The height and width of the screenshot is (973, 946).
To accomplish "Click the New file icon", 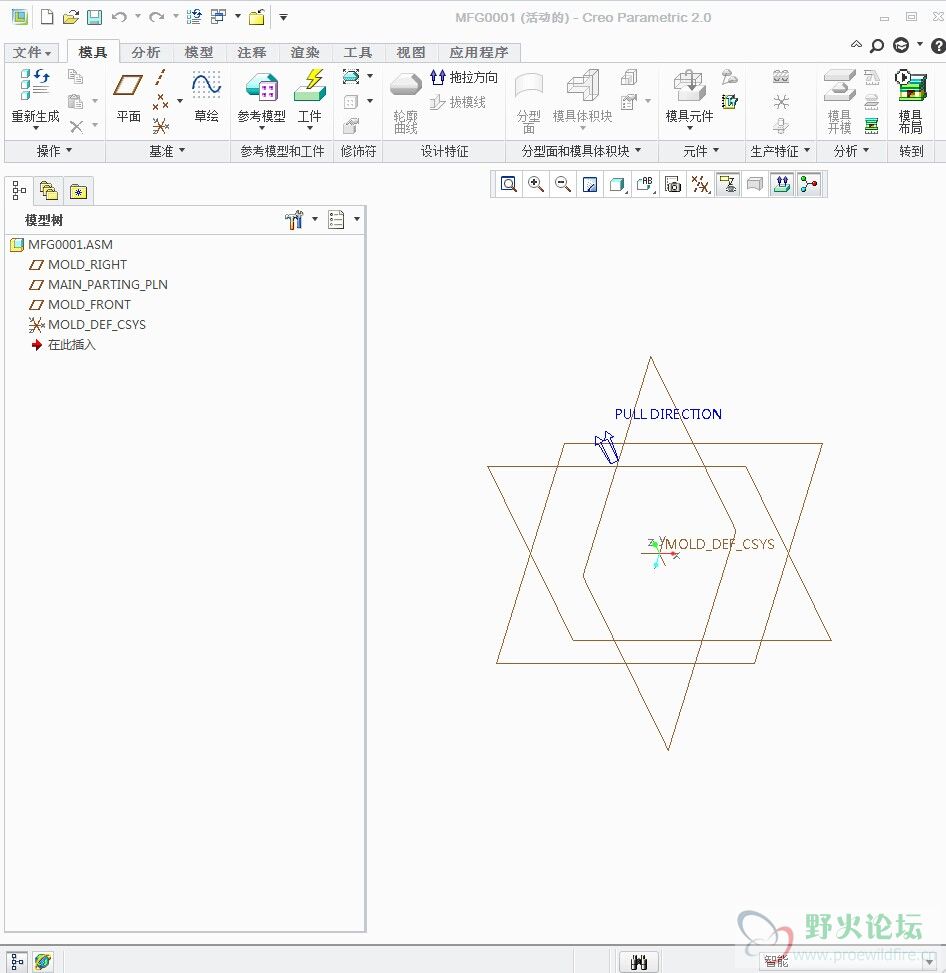I will pos(47,17).
